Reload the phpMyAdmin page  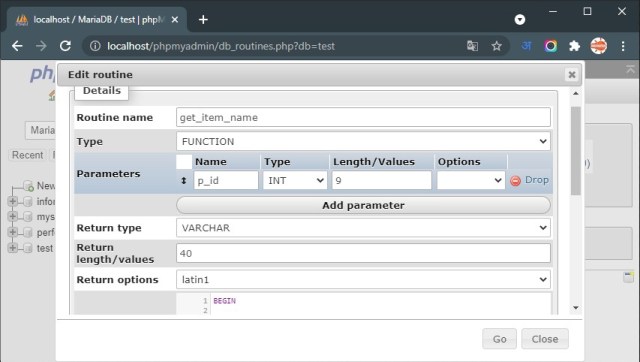(65, 46)
